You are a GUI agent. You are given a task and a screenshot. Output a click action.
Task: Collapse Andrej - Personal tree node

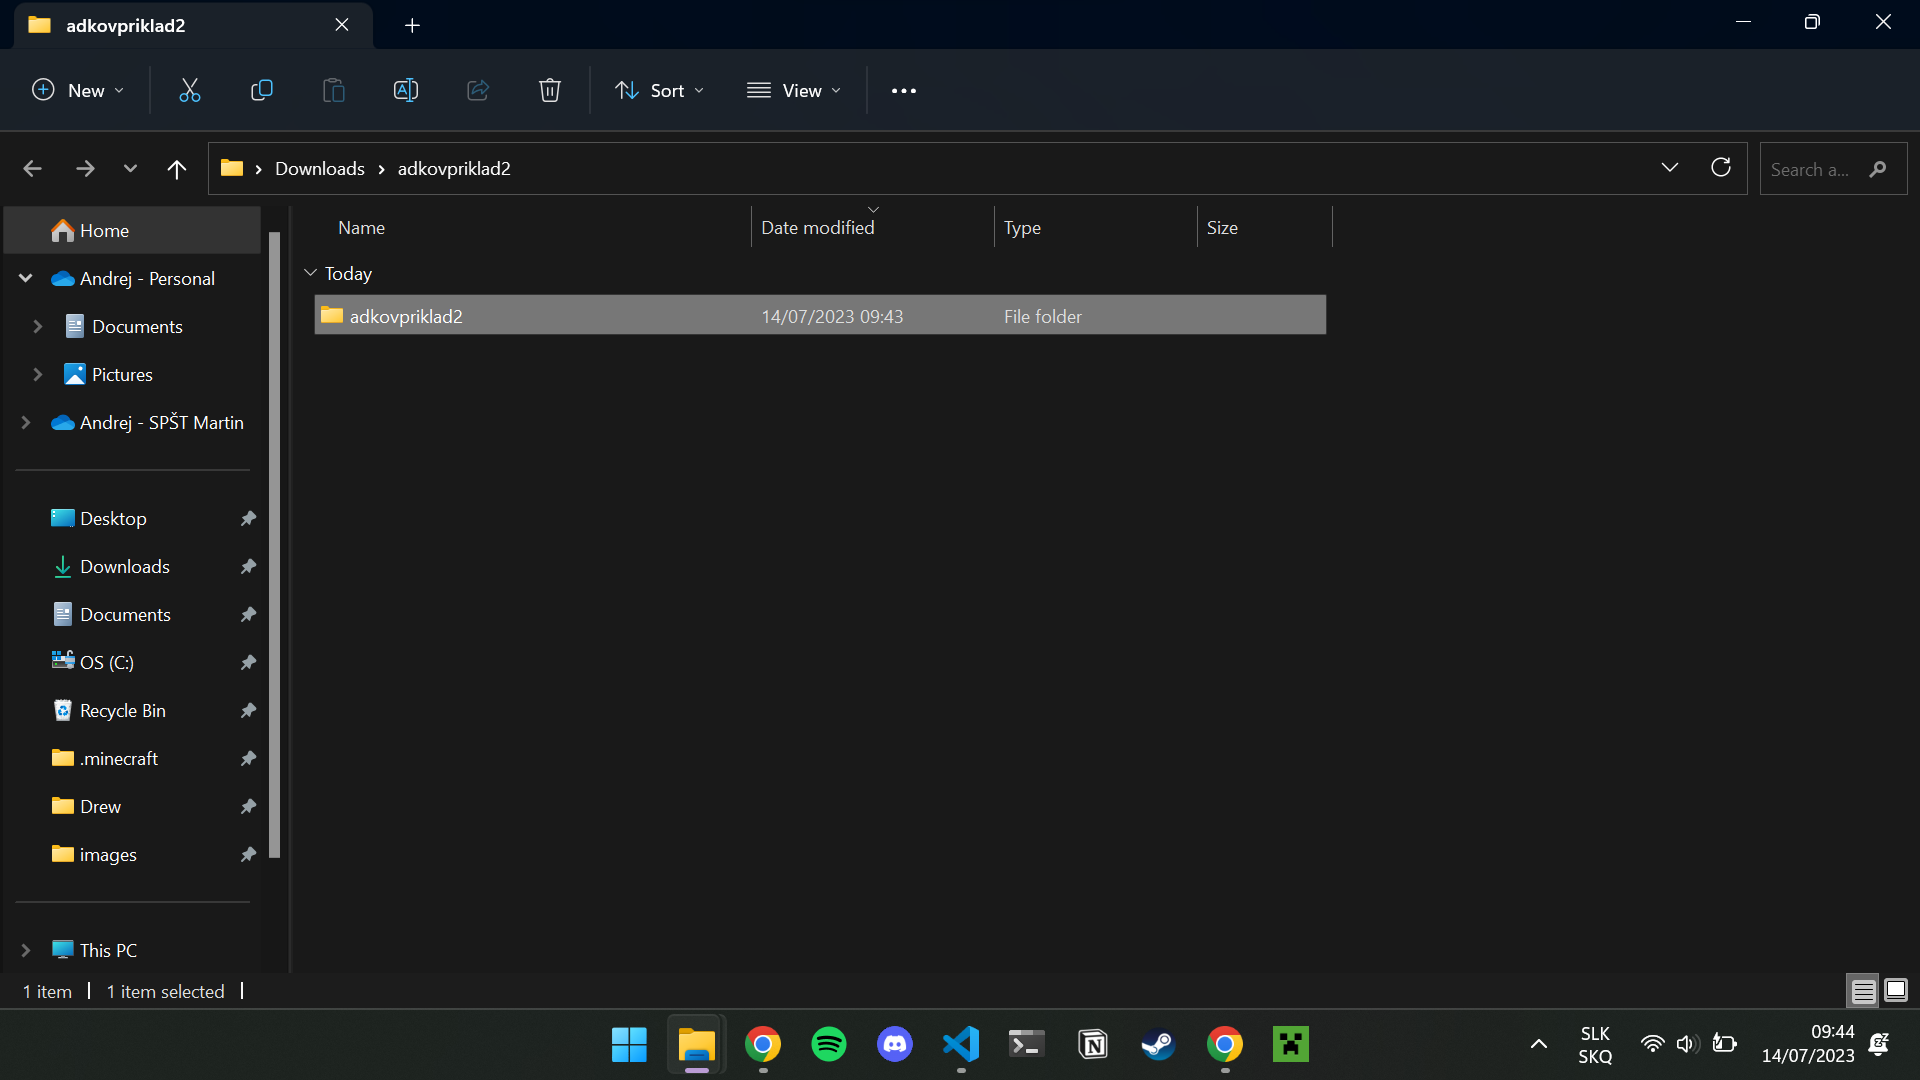click(26, 278)
